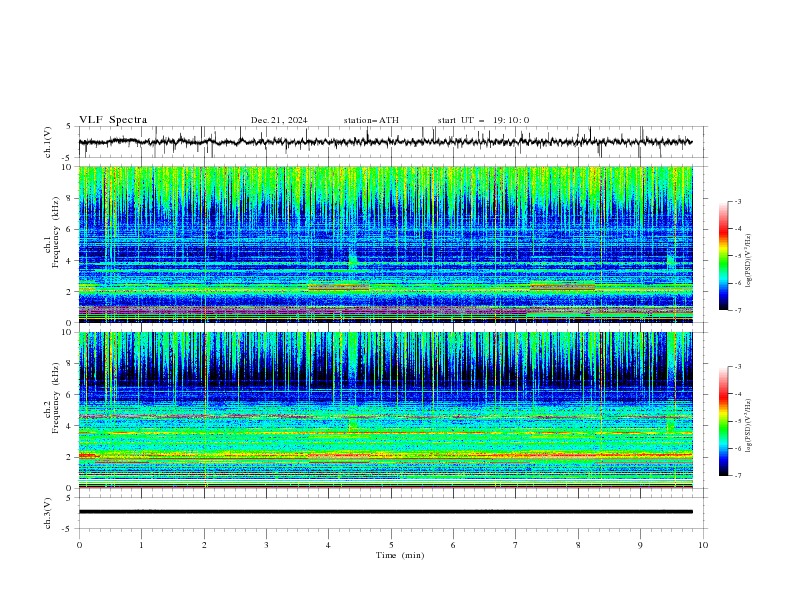
Task: Click the "station=ATH" header label
Action: (371, 120)
